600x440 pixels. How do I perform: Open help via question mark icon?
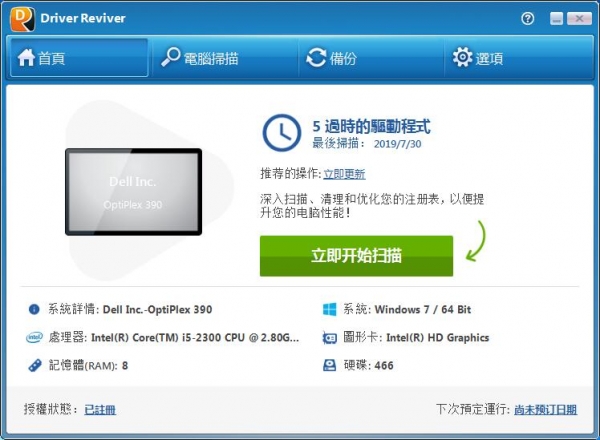pyautogui.click(x=528, y=18)
